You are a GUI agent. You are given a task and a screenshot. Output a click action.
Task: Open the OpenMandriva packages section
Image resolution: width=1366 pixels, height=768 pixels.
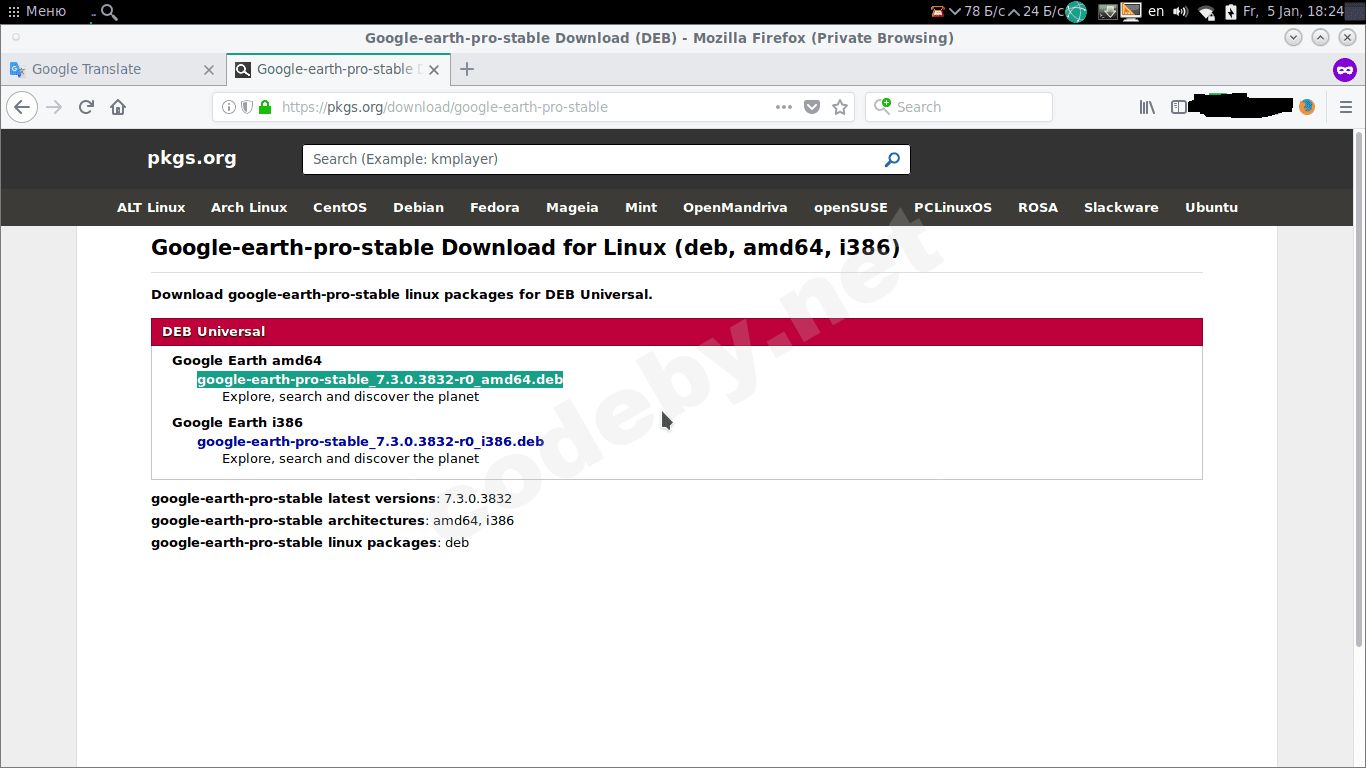735,208
